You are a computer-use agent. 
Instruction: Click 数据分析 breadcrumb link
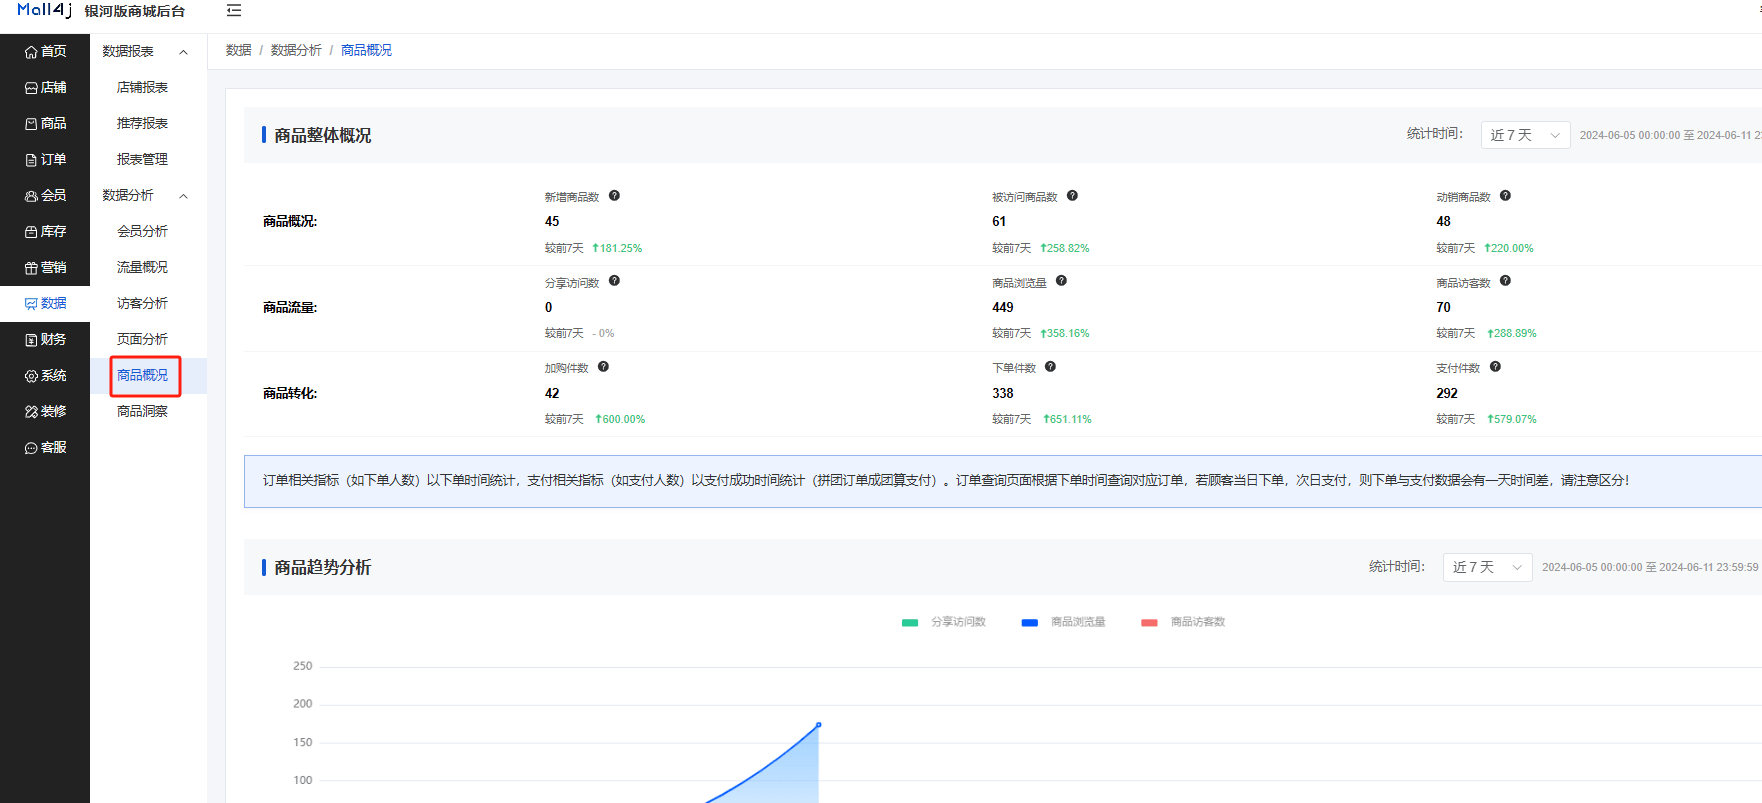point(296,50)
